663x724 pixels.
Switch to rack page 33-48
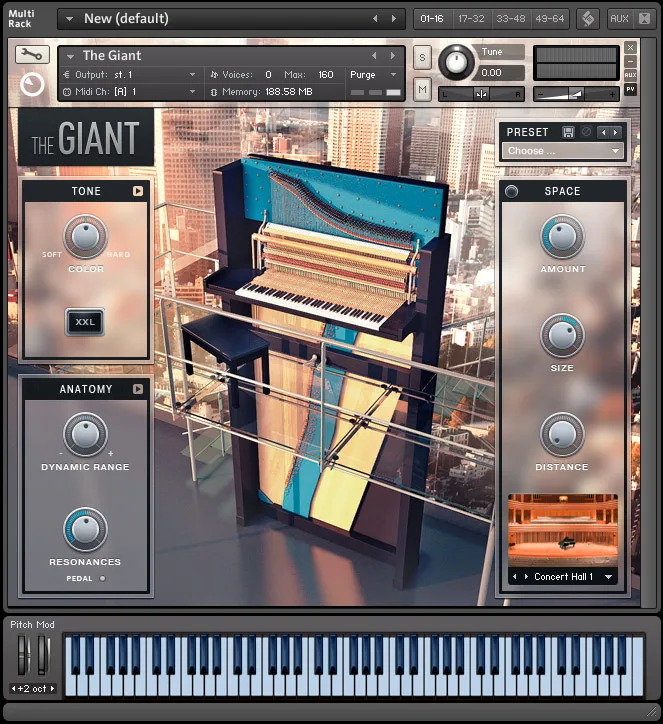pos(511,18)
